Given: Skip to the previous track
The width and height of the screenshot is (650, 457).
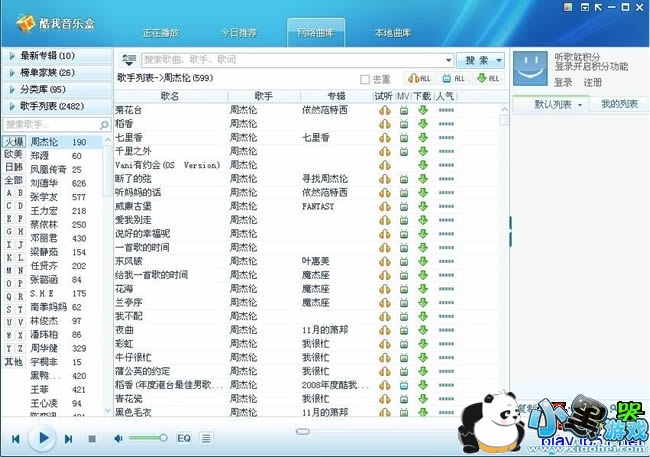Looking at the screenshot, I should [x=16, y=439].
